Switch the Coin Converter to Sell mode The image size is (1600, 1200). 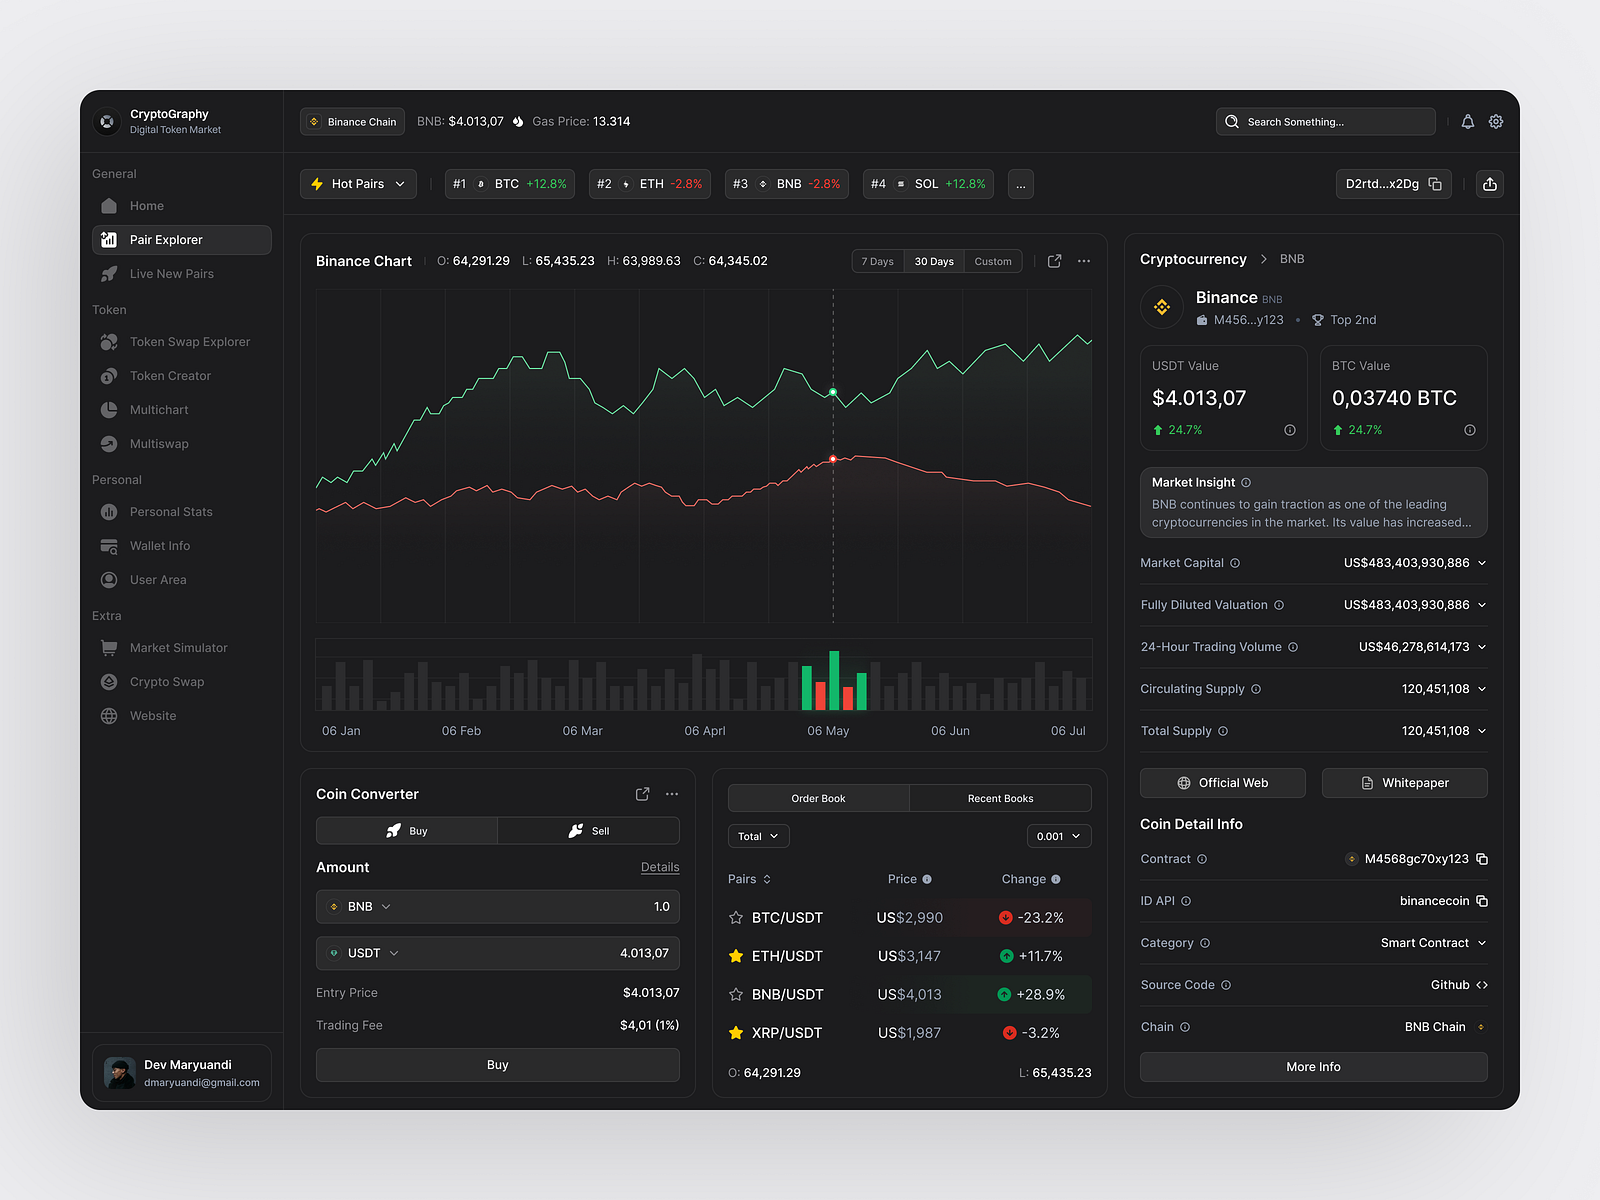point(589,830)
